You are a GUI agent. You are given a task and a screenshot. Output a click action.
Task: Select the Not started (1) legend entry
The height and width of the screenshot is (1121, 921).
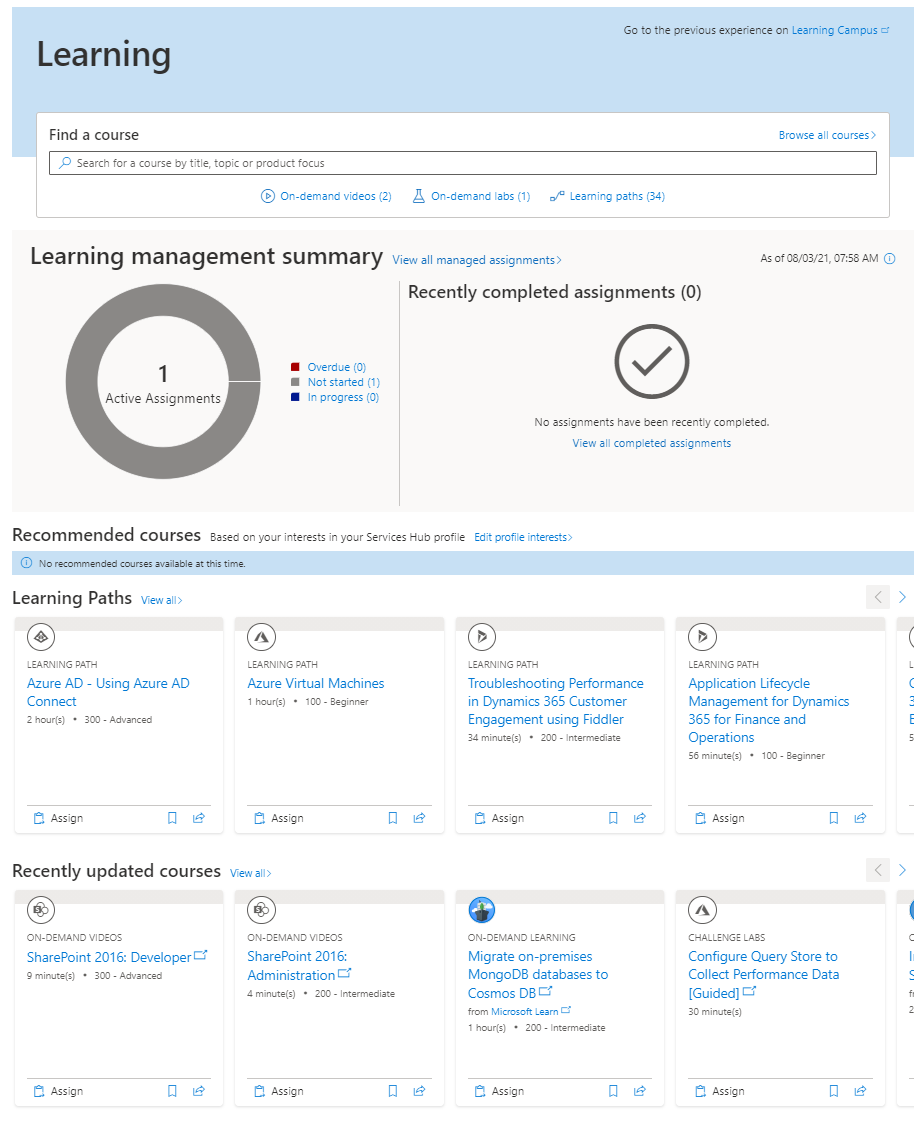point(335,382)
